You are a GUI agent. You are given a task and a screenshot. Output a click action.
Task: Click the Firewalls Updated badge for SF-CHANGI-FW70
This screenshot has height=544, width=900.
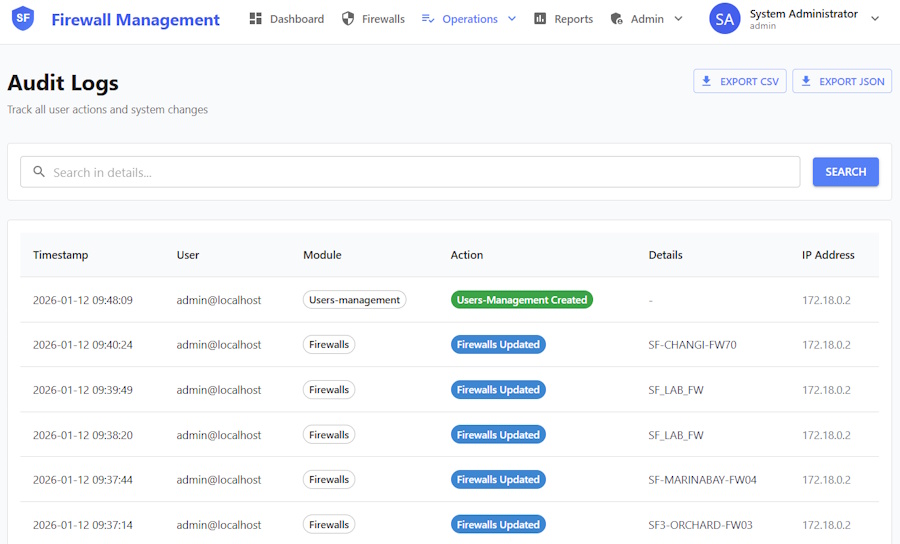coord(498,345)
